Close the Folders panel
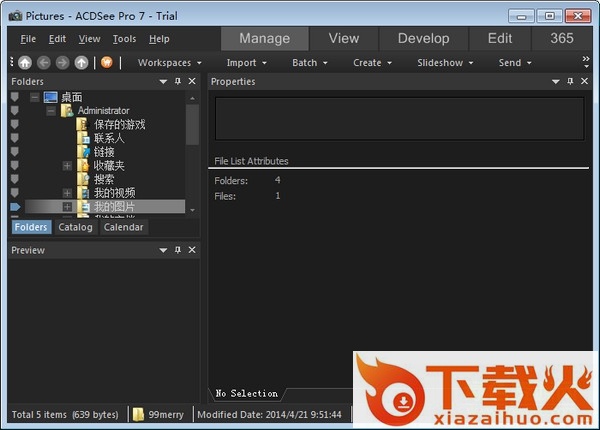The height and width of the screenshot is (430, 600). [x=192, y=81]
